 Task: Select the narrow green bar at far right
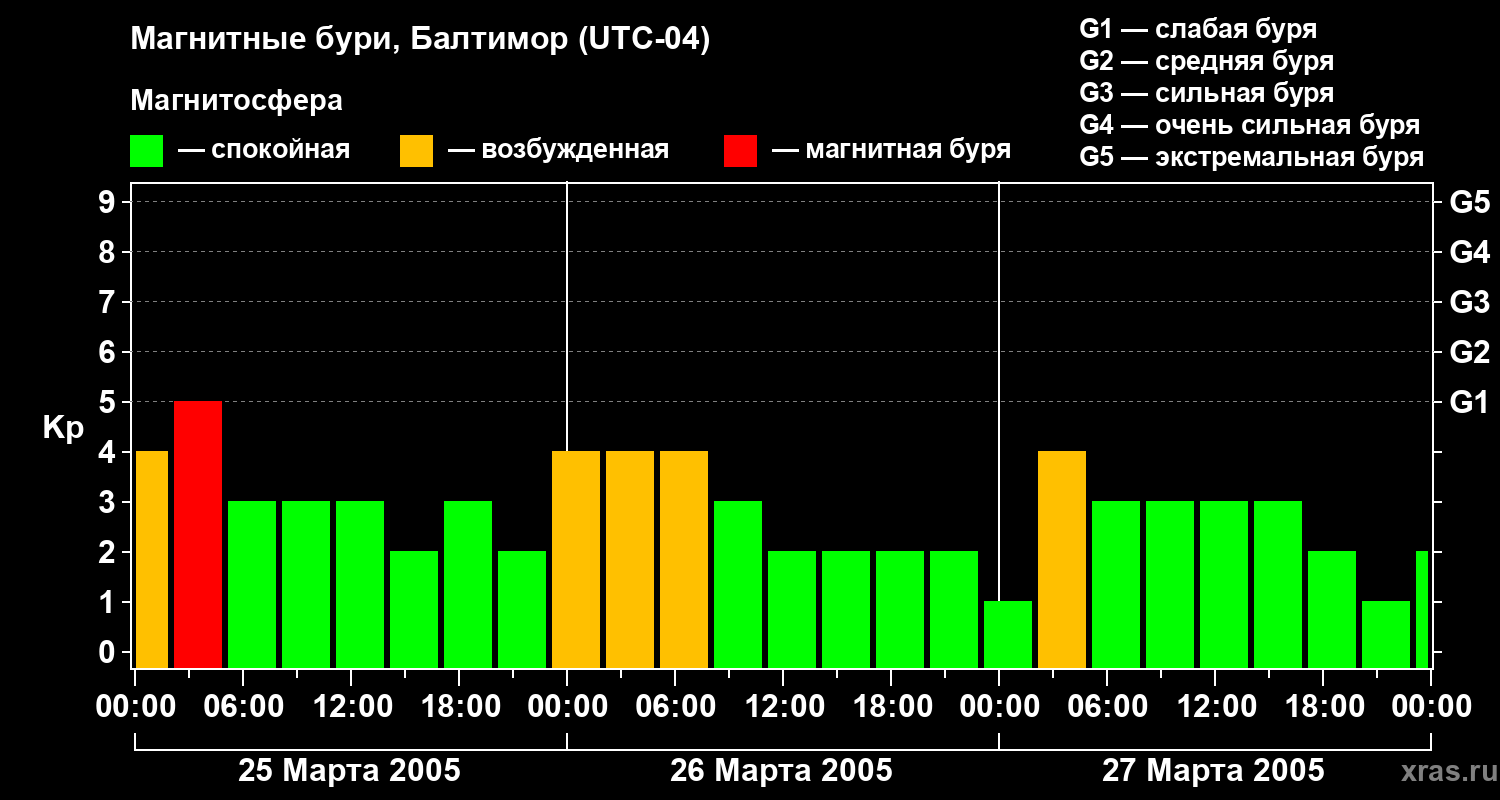pyautogui.click(x=1422, y=609)
